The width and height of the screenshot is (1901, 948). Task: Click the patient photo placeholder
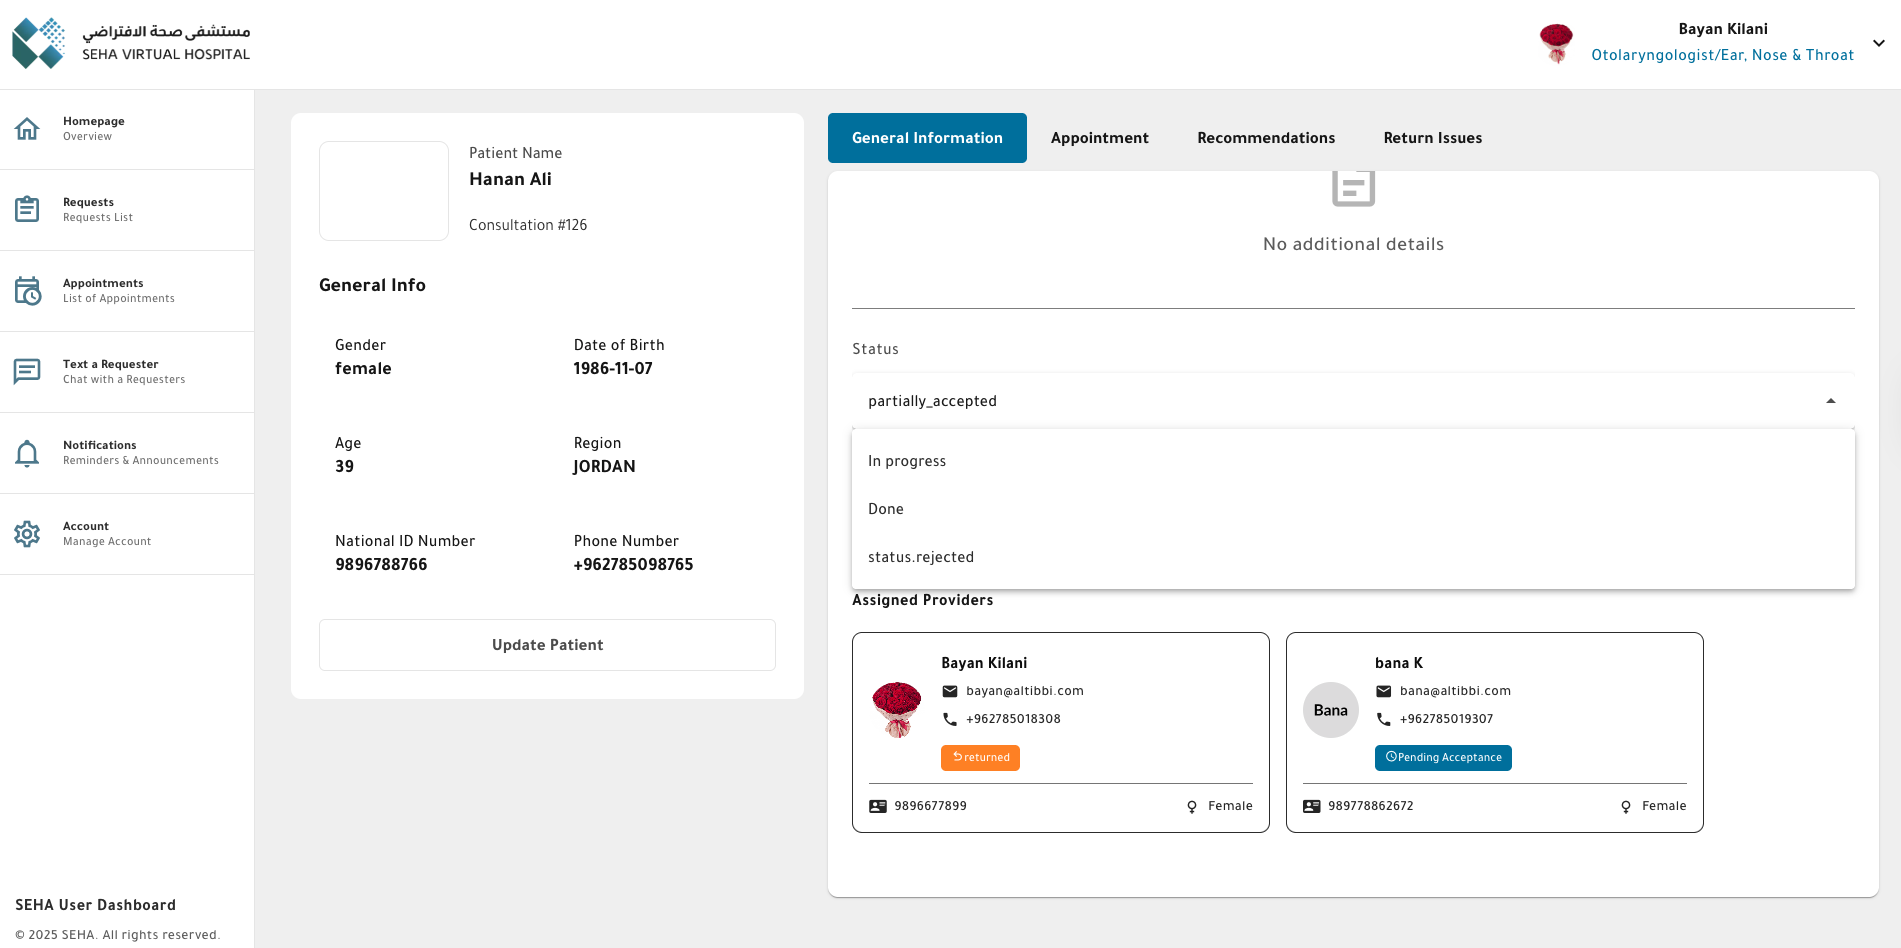pos(384,191)
